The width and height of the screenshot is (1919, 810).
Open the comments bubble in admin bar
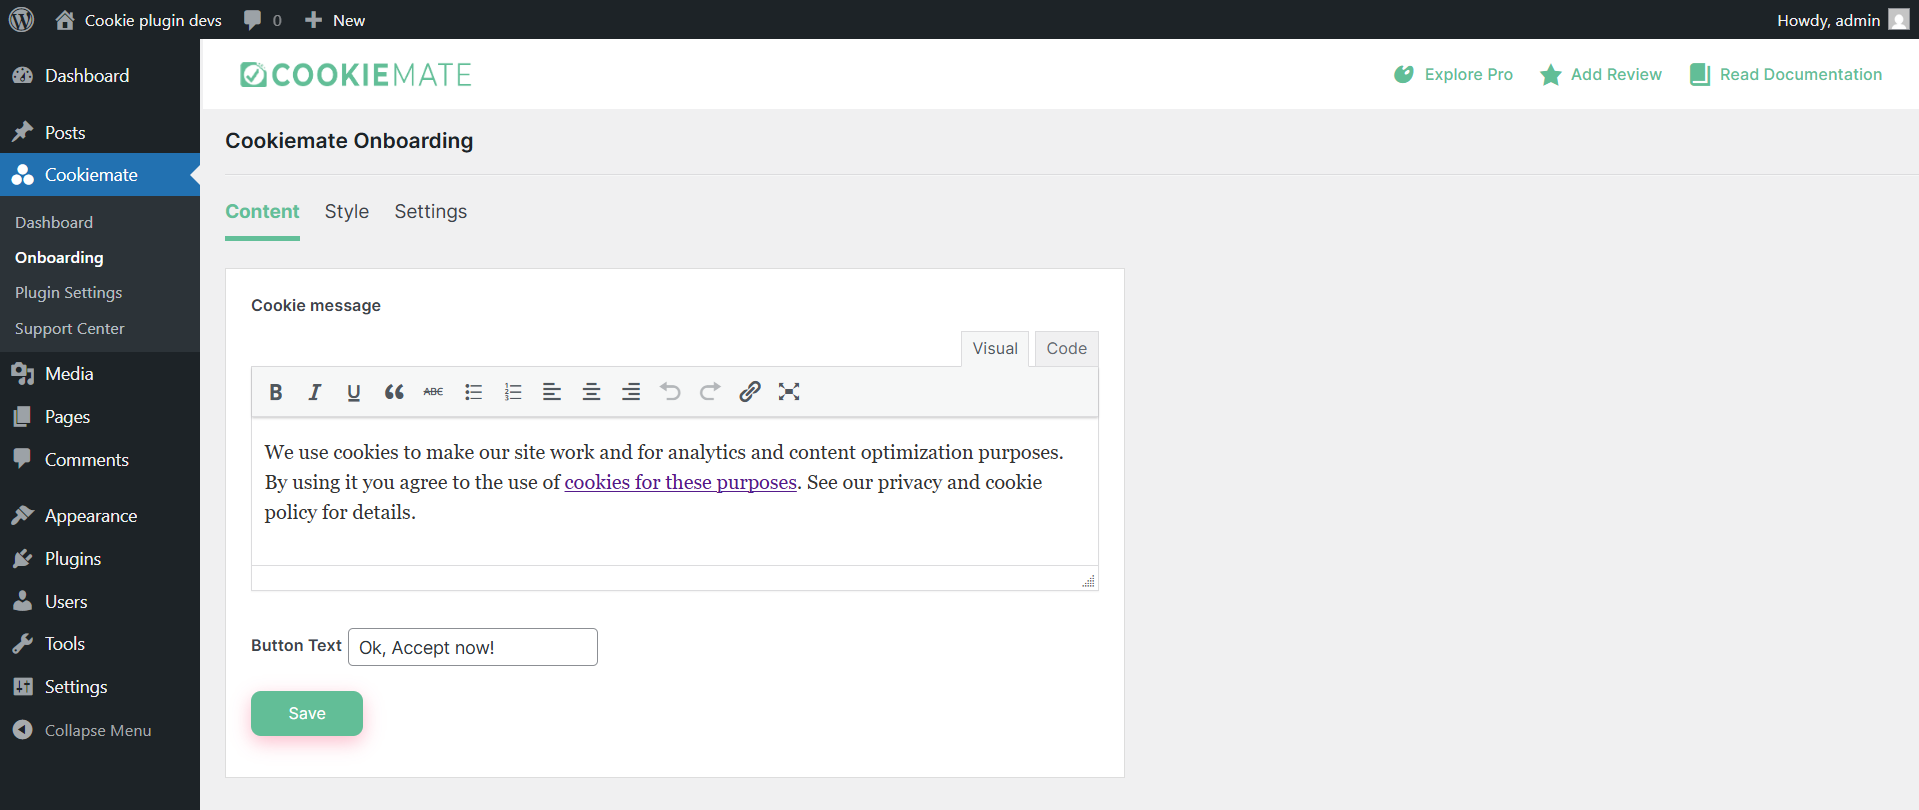tap(262, 20)
